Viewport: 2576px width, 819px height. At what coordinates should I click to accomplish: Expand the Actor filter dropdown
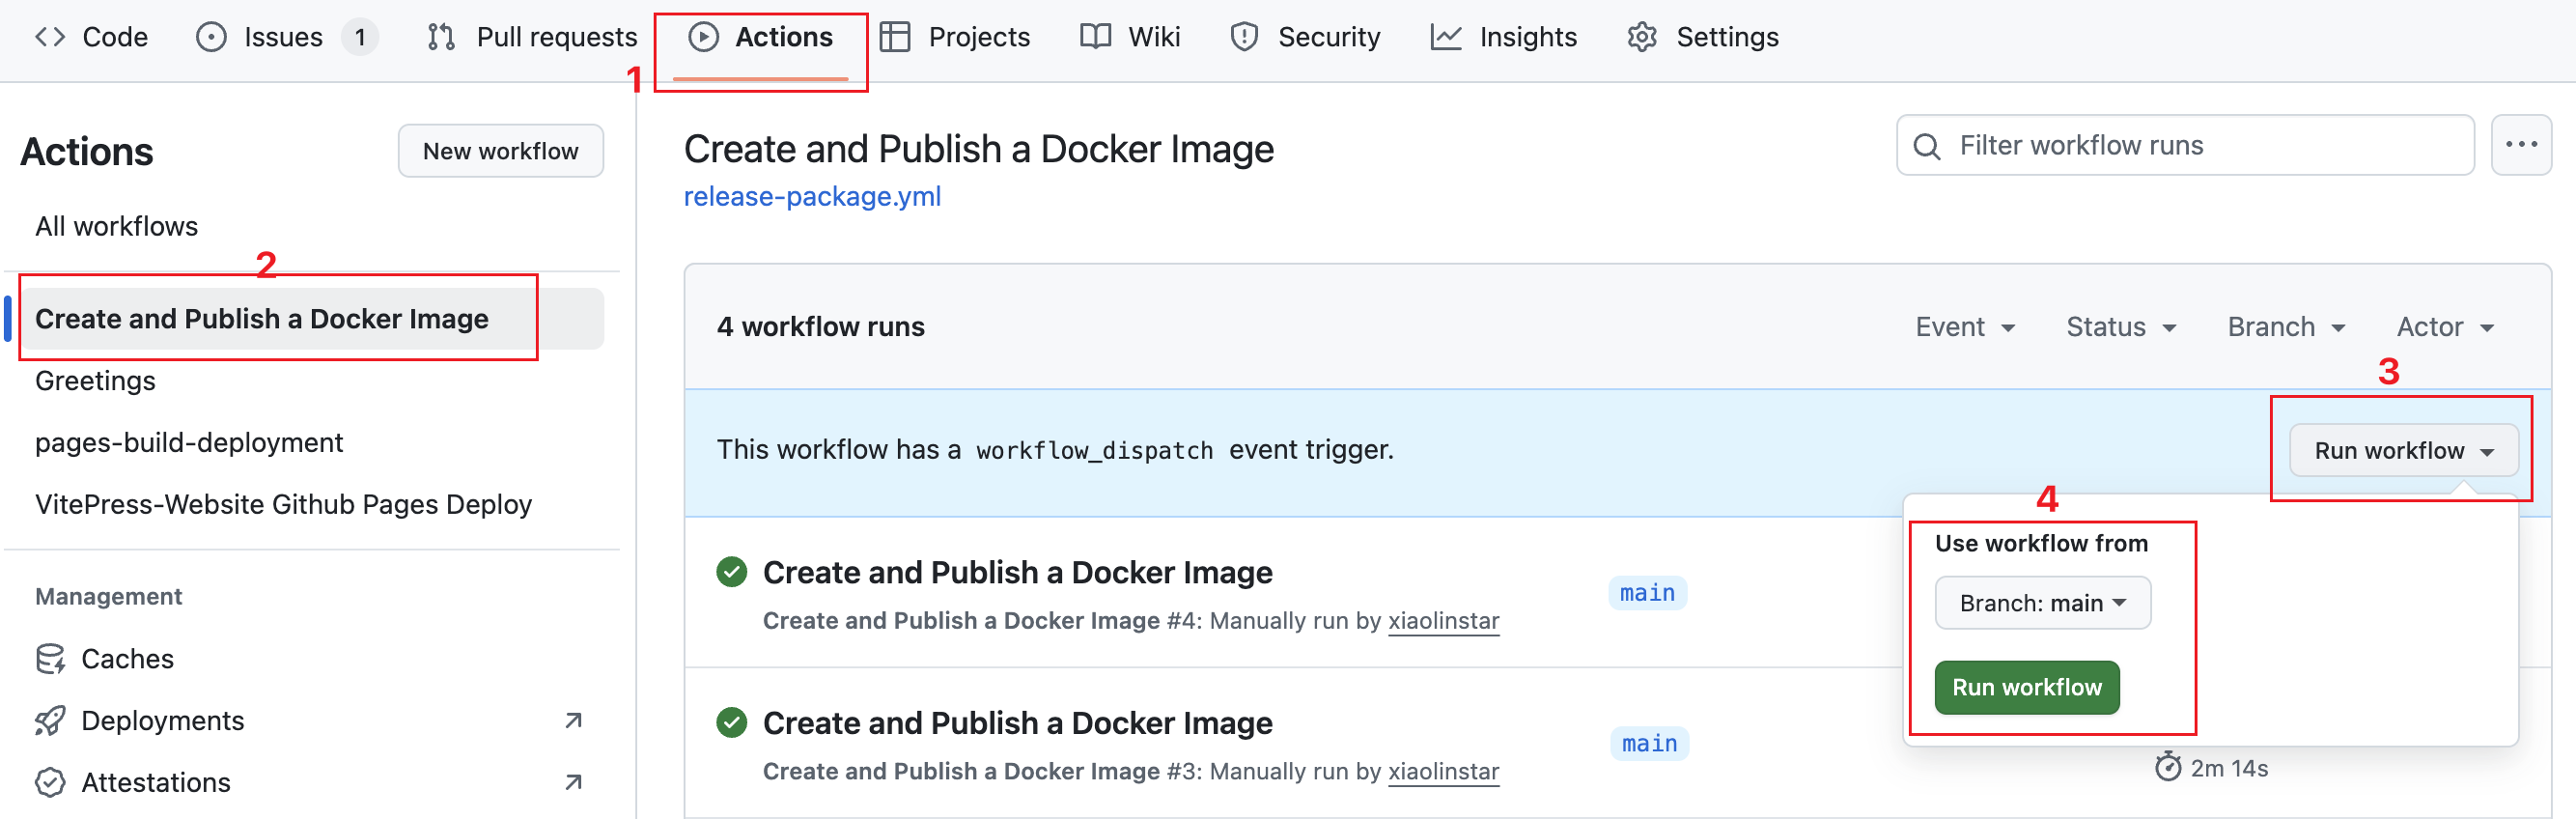coord(2445,327)
